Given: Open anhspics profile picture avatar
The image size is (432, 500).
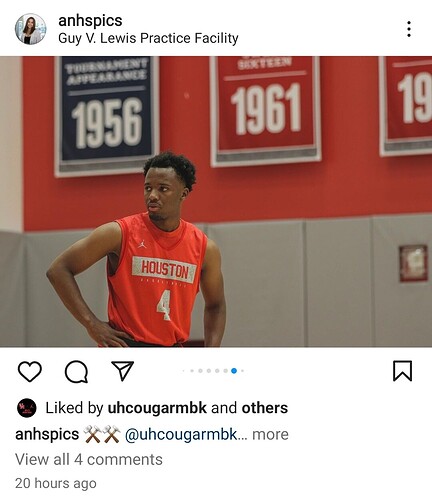Looking at the screenshot, I should tap(31, 29).
